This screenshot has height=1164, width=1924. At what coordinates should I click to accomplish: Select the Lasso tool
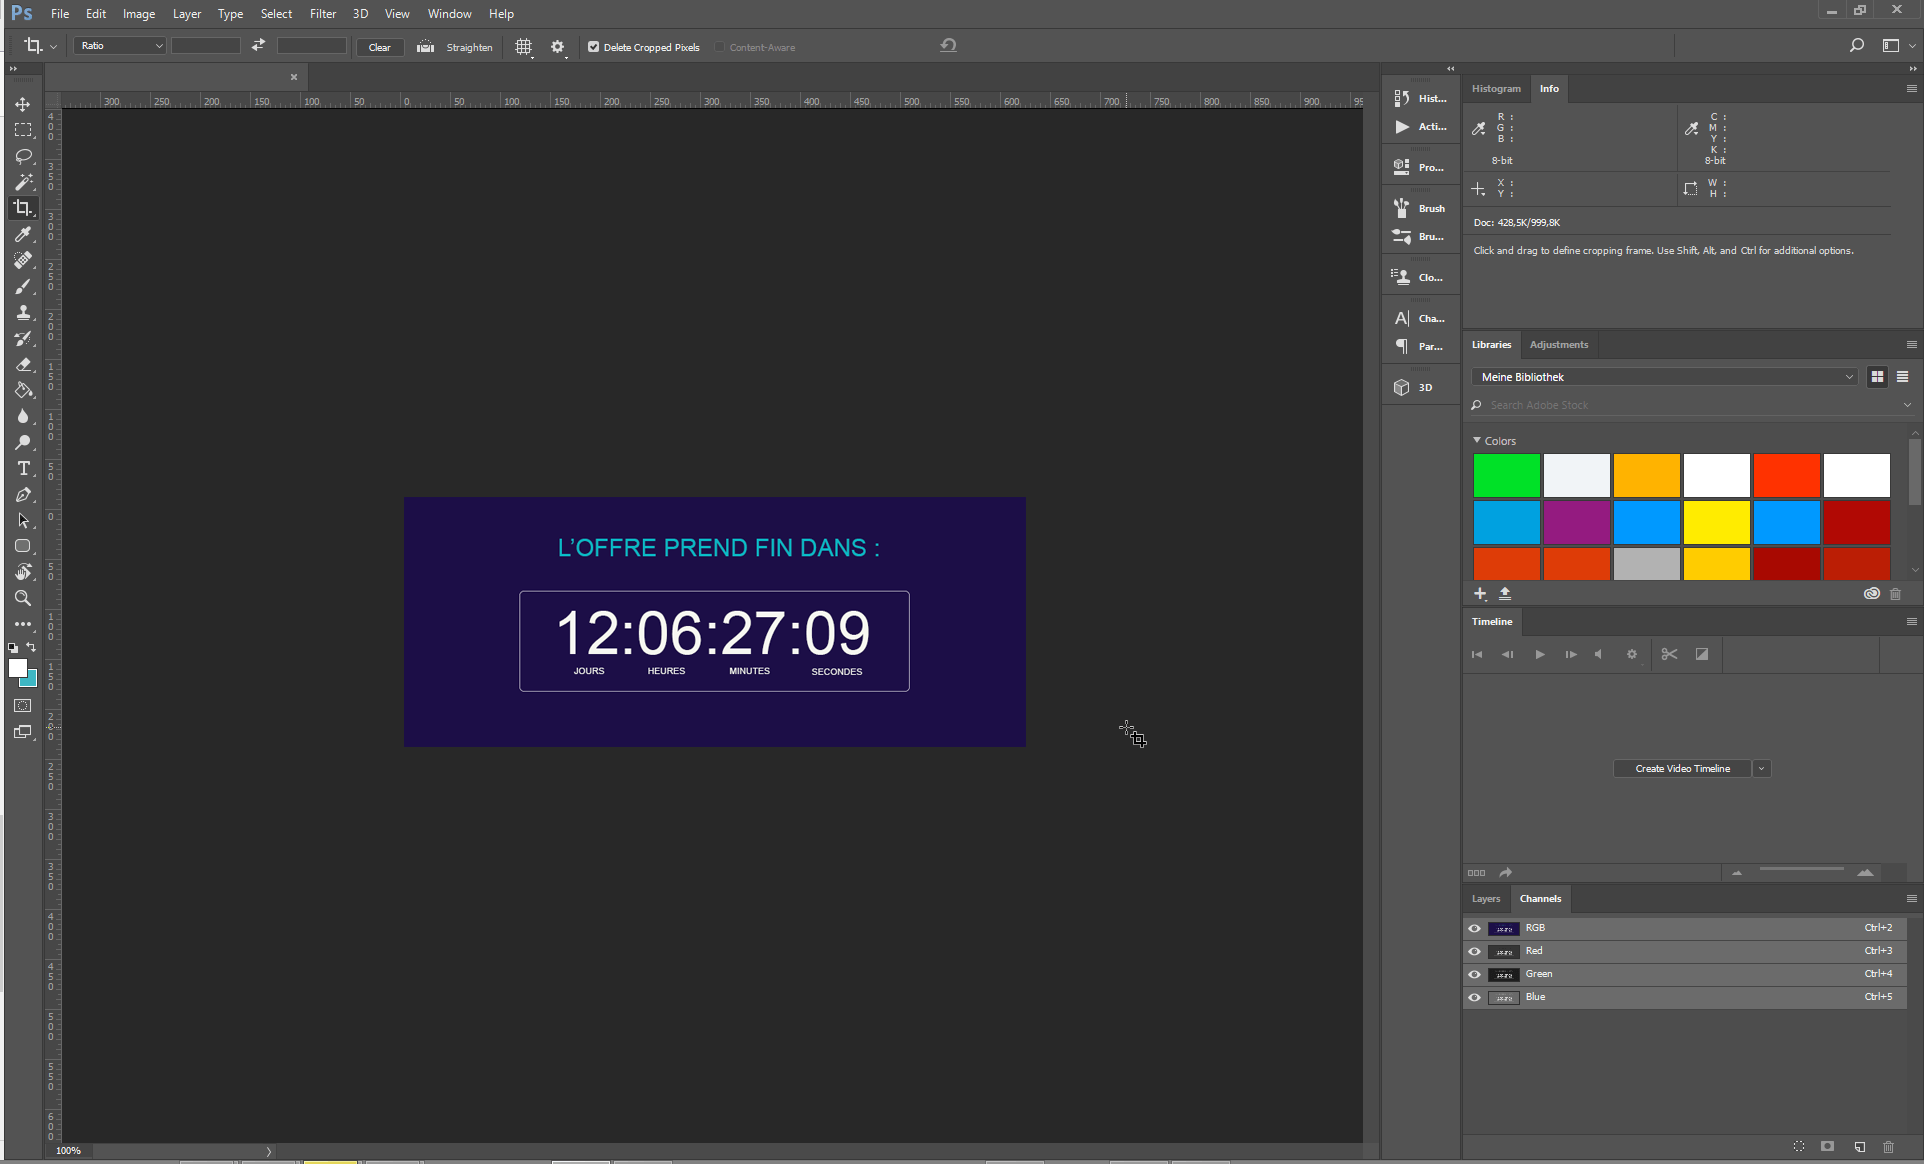(23, 156)
